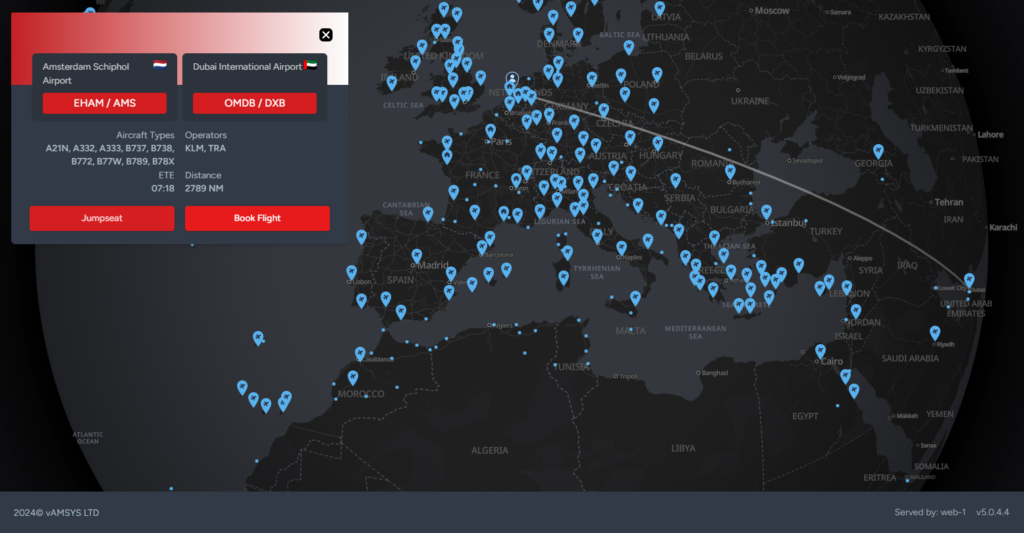Image resolution: width=1024 pixels, height=533 pixels.
Task: Select the marker above the Serbia label
Action: tap(675, 180)
